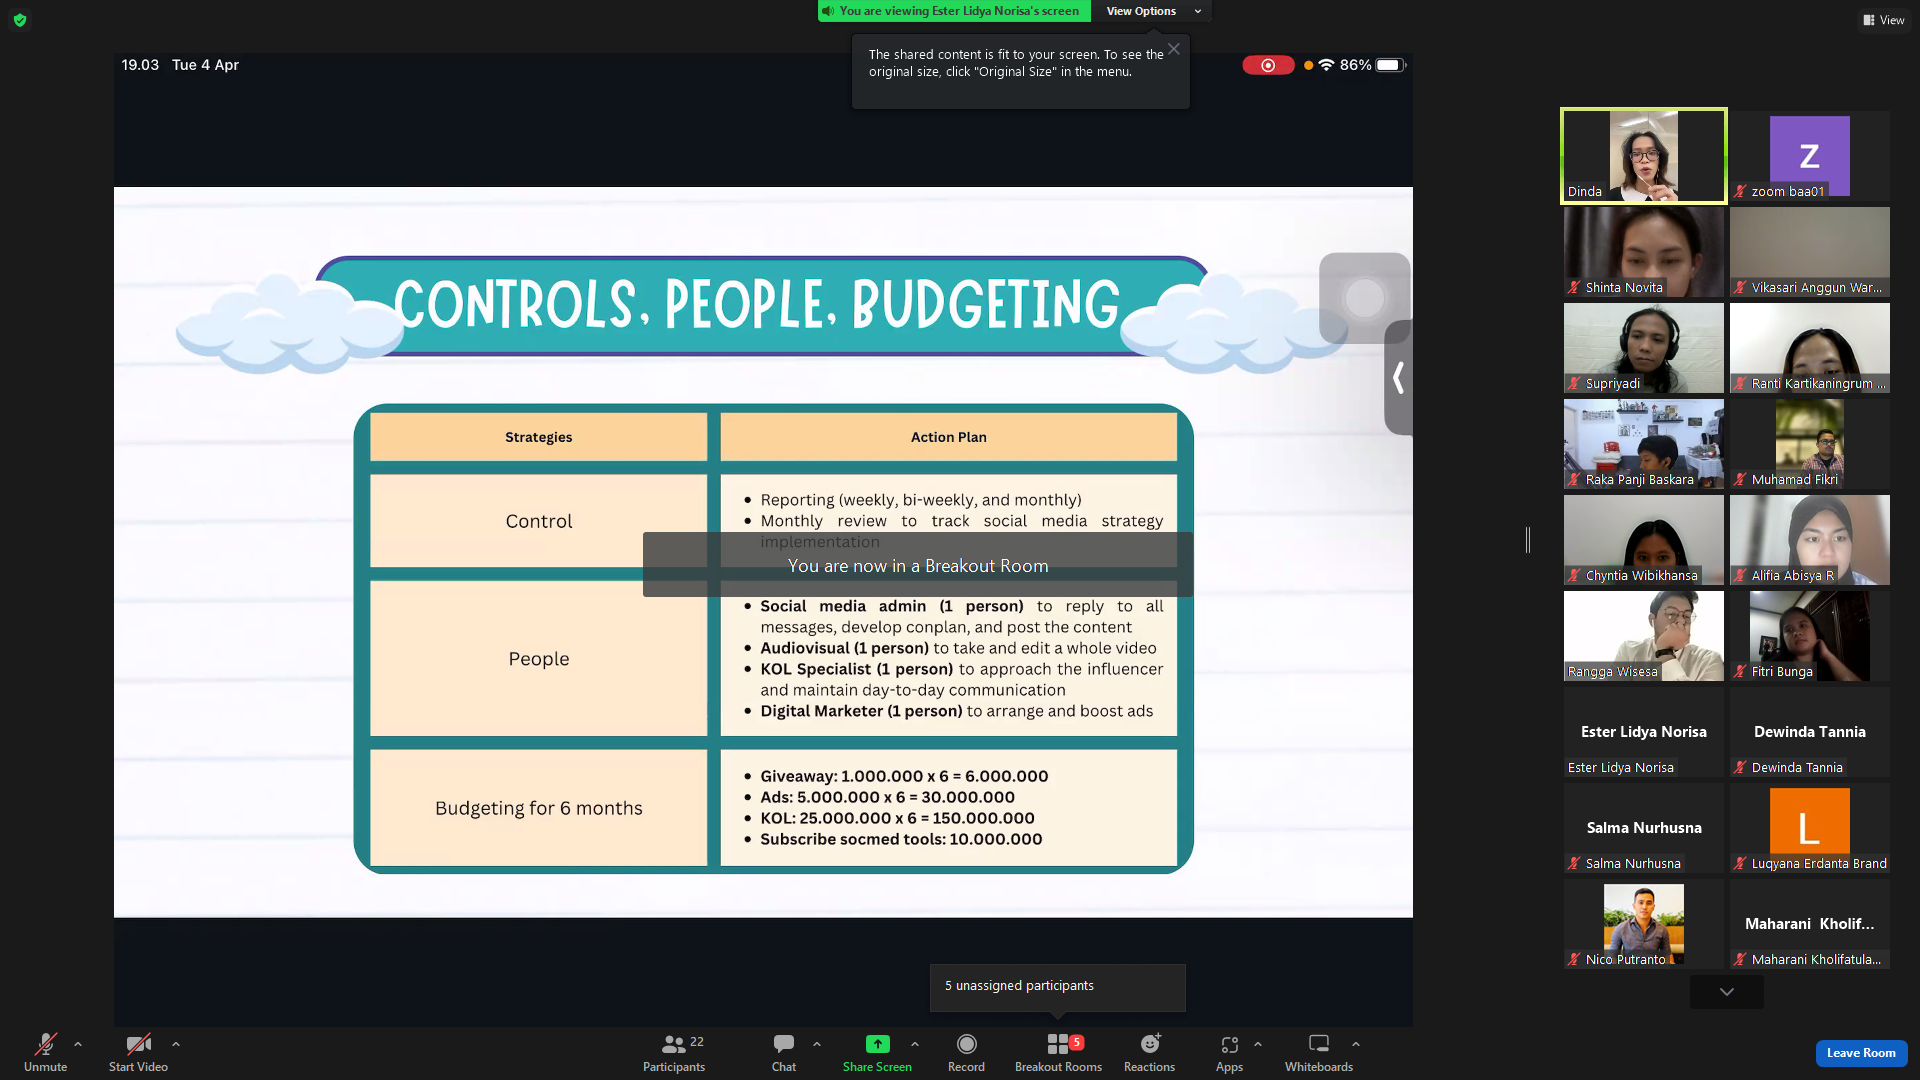
Task: Expand Share Screen options arrow
Action: pyautogui.click(x=915, y=1044)
